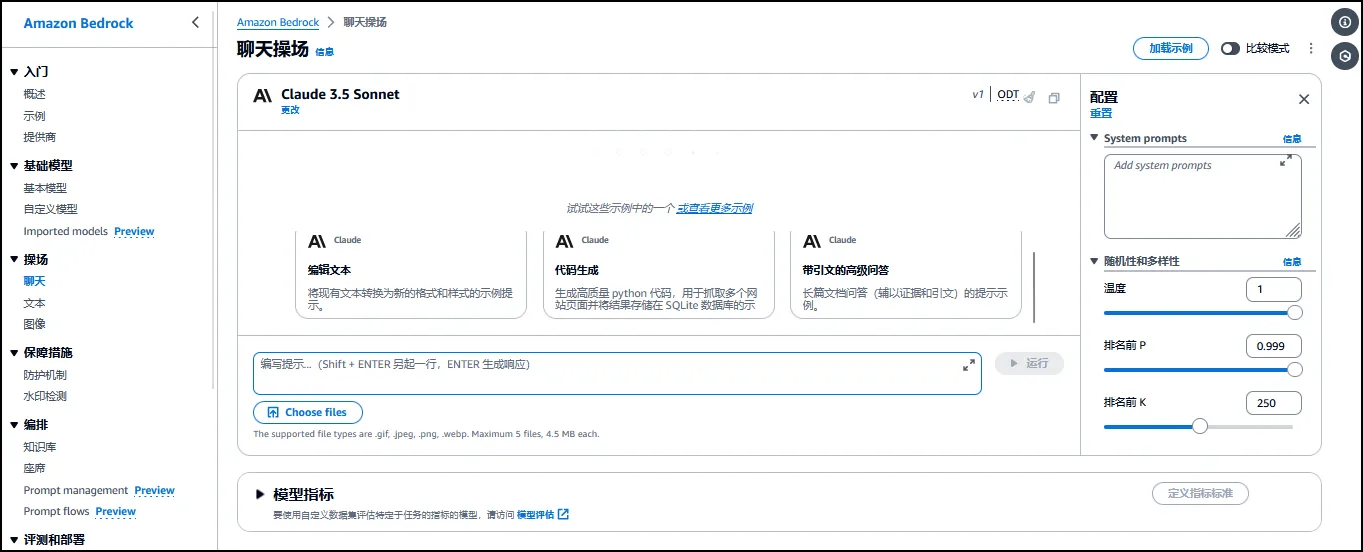Collapse the System prompts section
Screen dimensions: 1363x552
[1094, 139]
